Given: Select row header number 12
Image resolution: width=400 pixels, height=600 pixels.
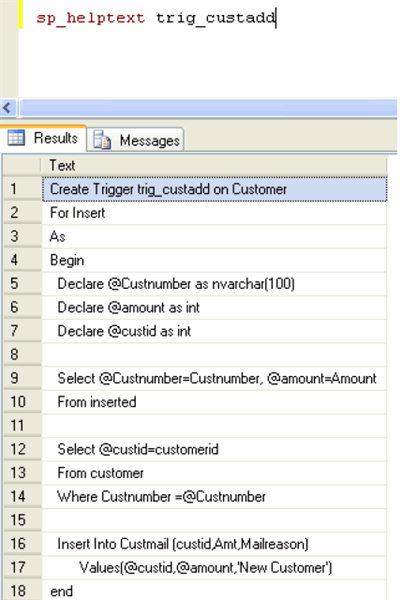Looking at the screenshot, I should pos(22,449).
